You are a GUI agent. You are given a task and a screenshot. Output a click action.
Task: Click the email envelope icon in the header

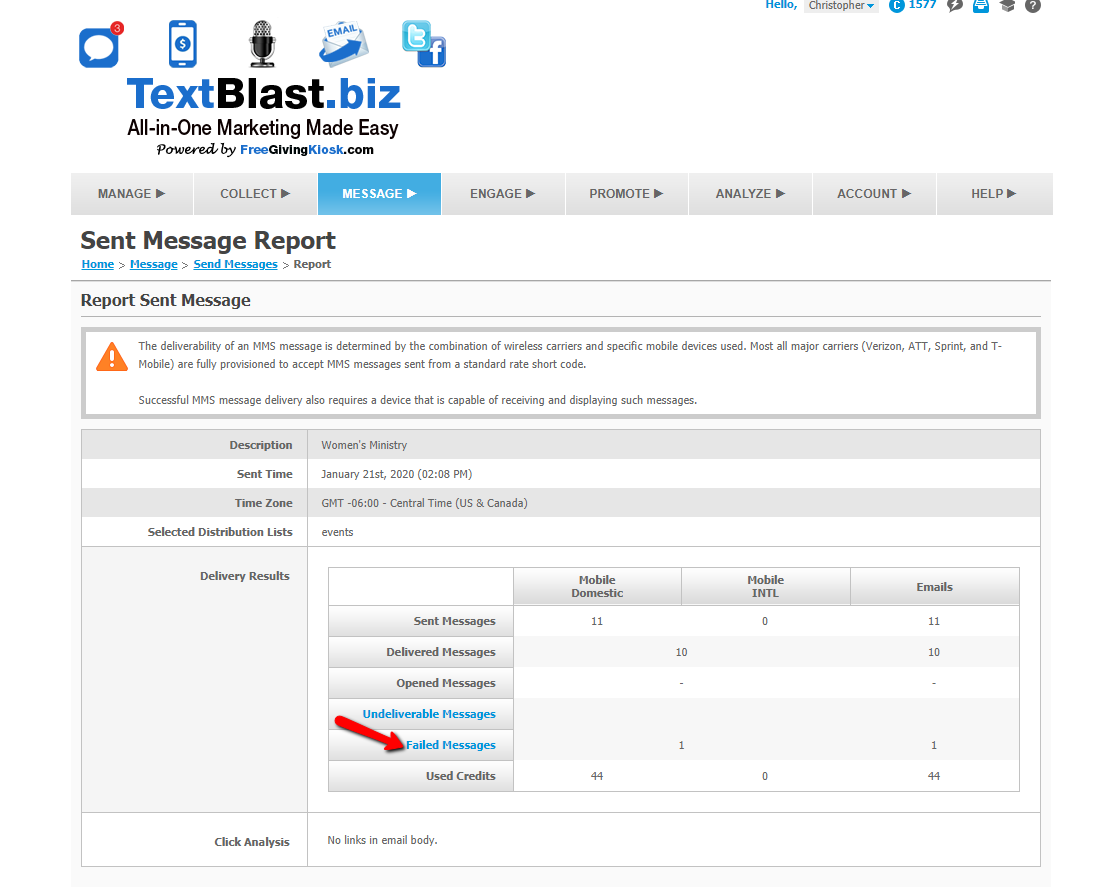point(344,45)
